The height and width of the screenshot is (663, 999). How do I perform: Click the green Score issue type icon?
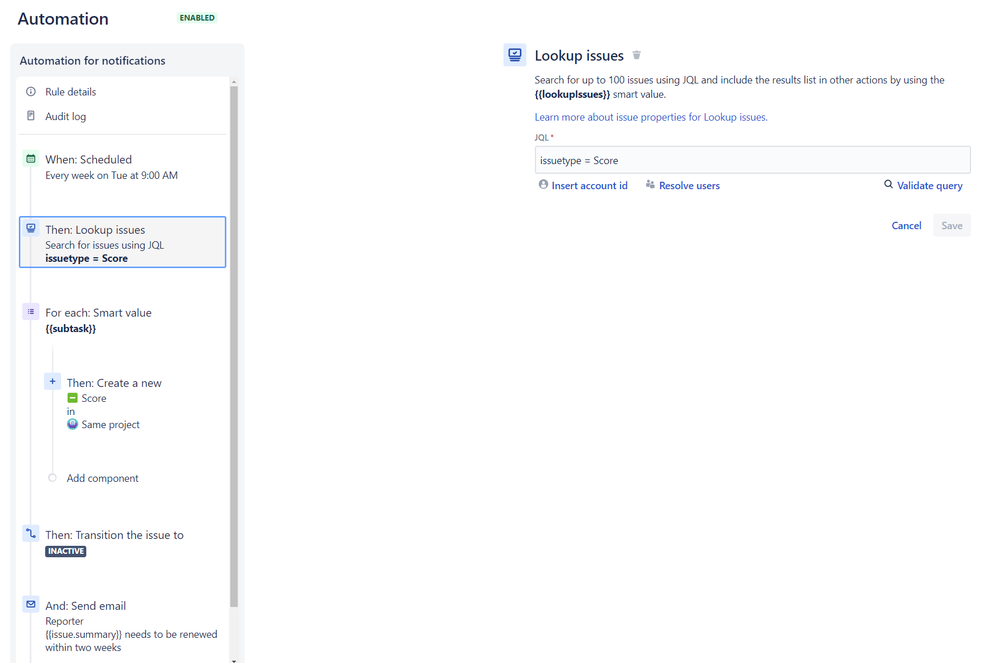click(73, 398)
